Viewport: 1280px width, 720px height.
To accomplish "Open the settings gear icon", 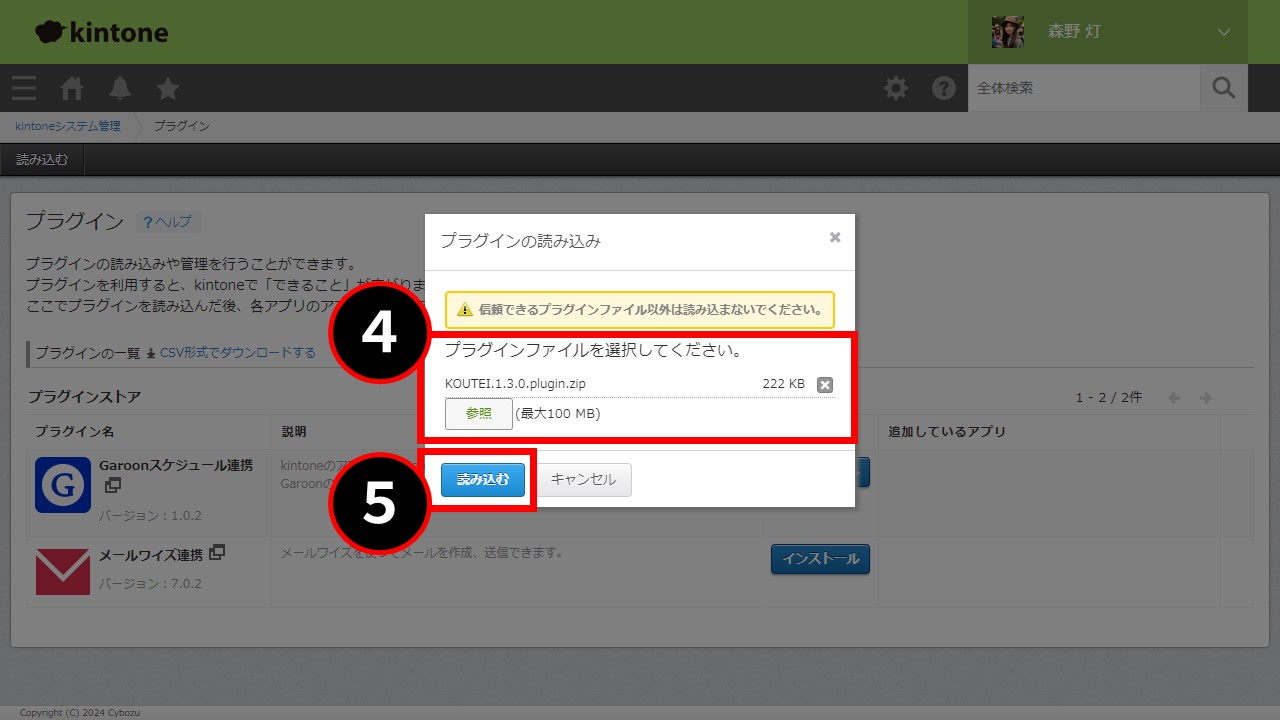I will (x=896, y=88).
